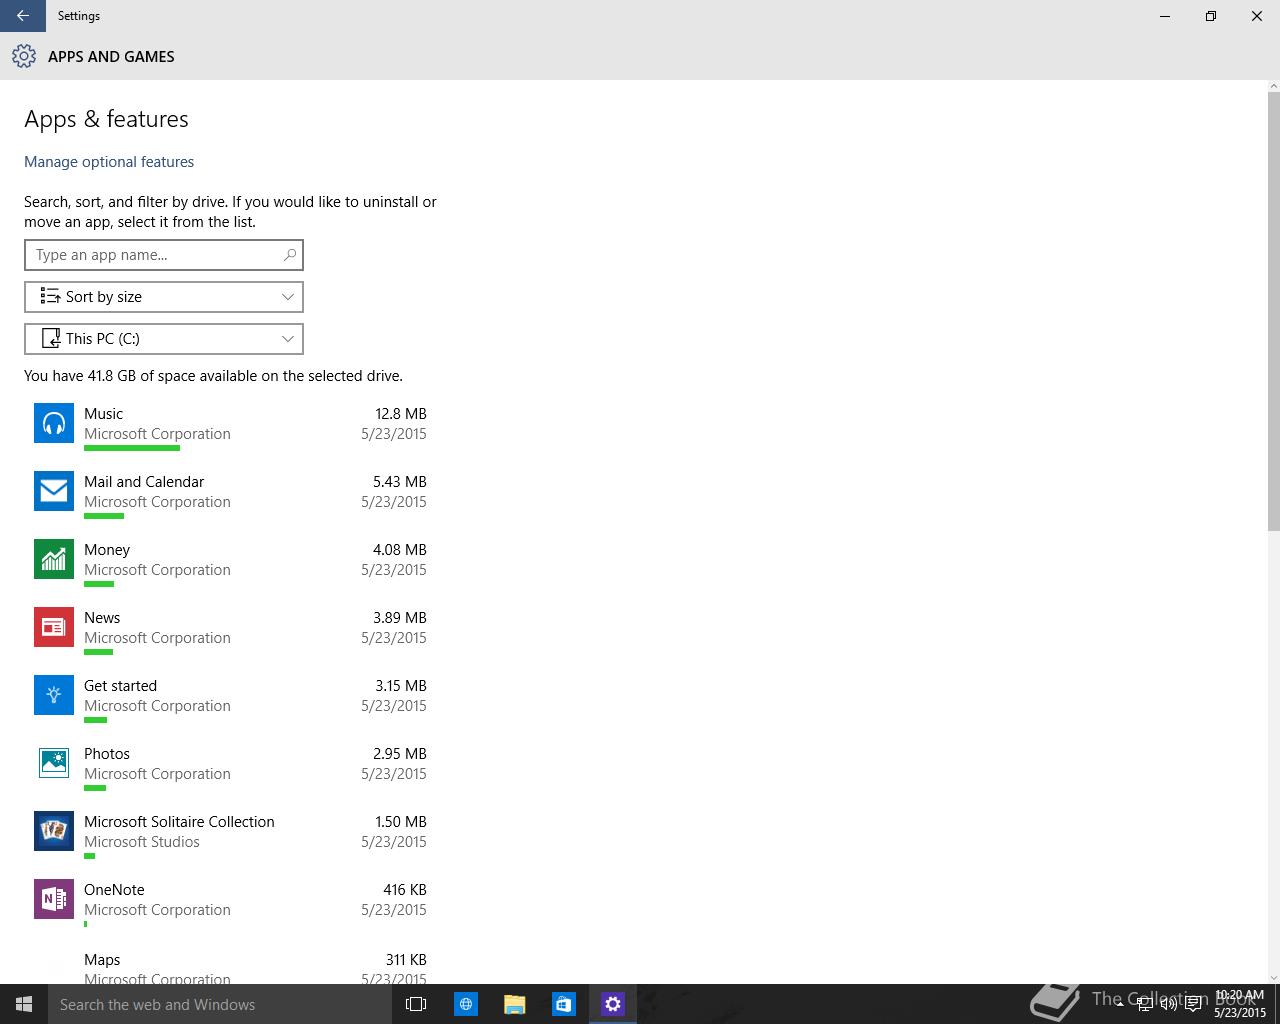Open the Windows Start button
The image size is (1280, 1024).
click(24, 1004)
